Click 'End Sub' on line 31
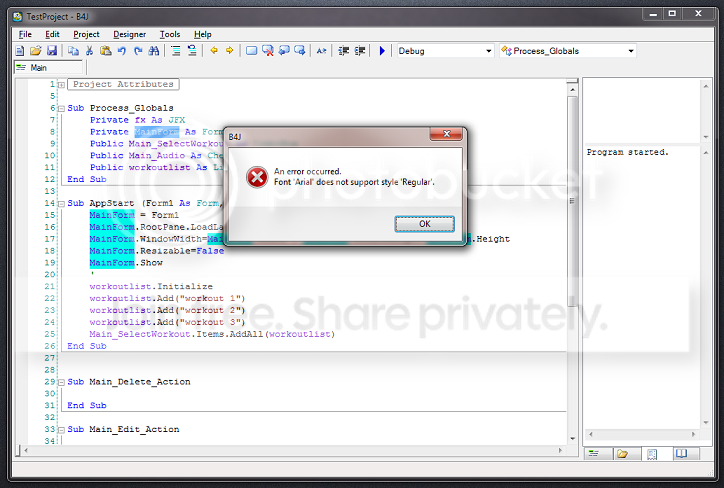 point(87,405)
